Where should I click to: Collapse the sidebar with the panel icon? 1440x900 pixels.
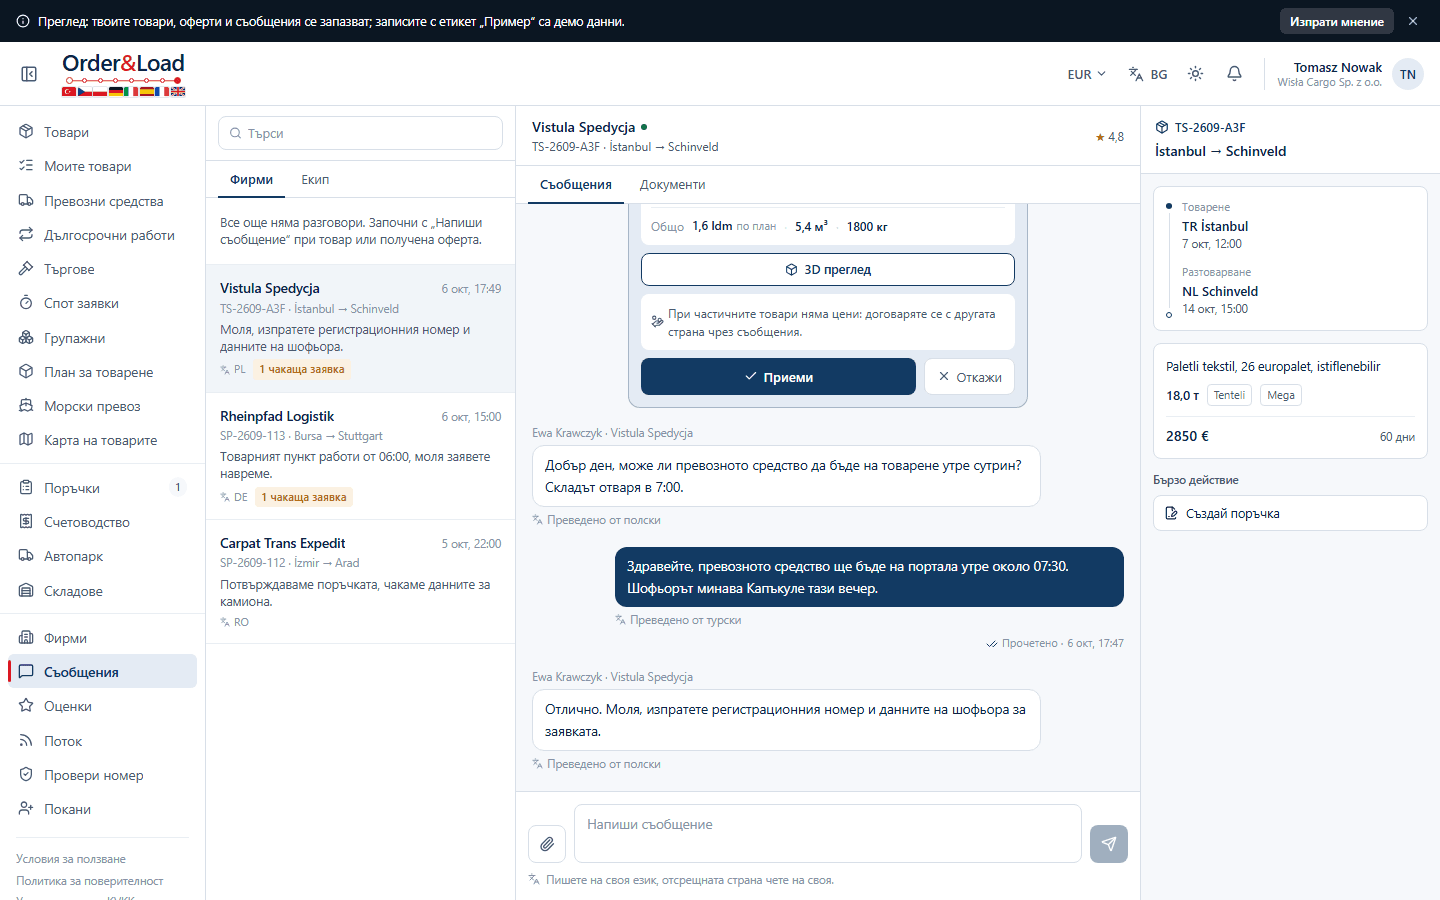click(x=29, y=74)
